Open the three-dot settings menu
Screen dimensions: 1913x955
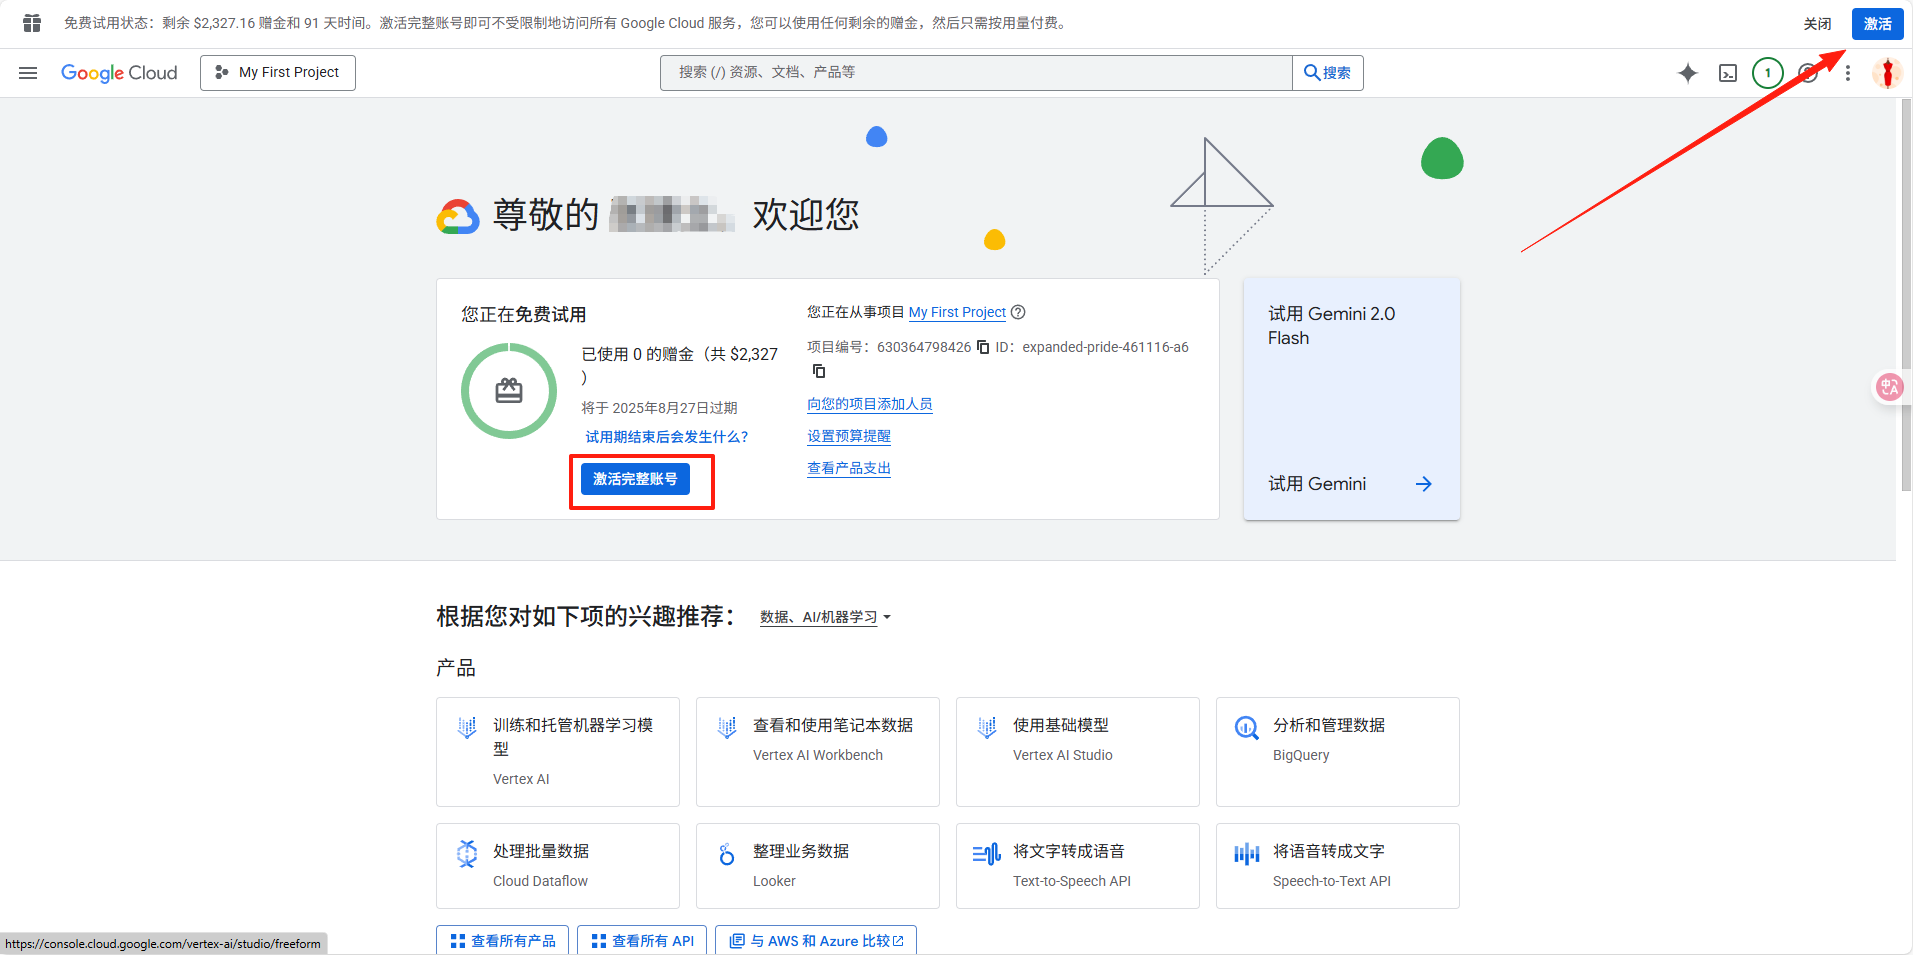[1848, 73]
